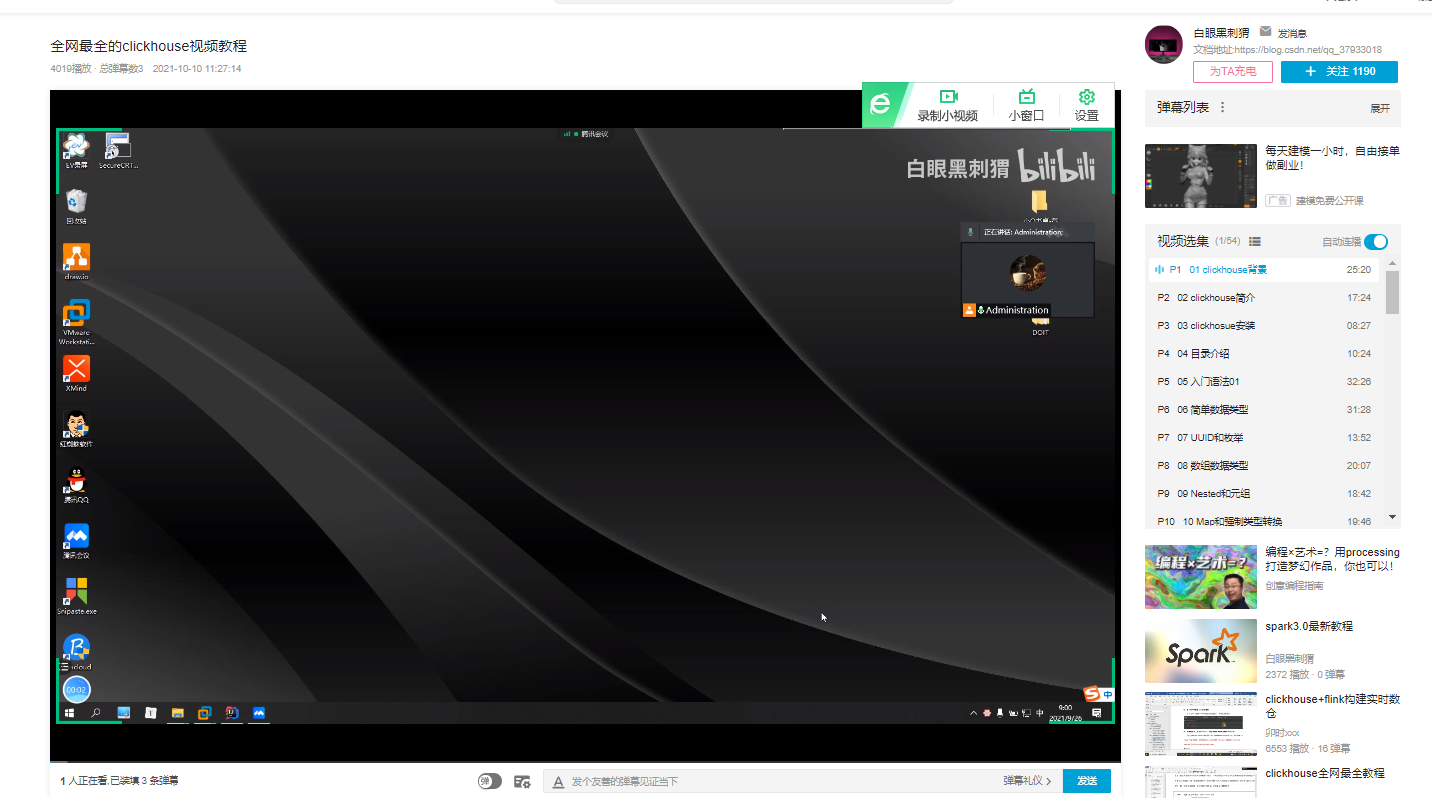Click the episode list scroll-down arrow
This screenshot has width=1432, height=798.
coord(1393,517)
